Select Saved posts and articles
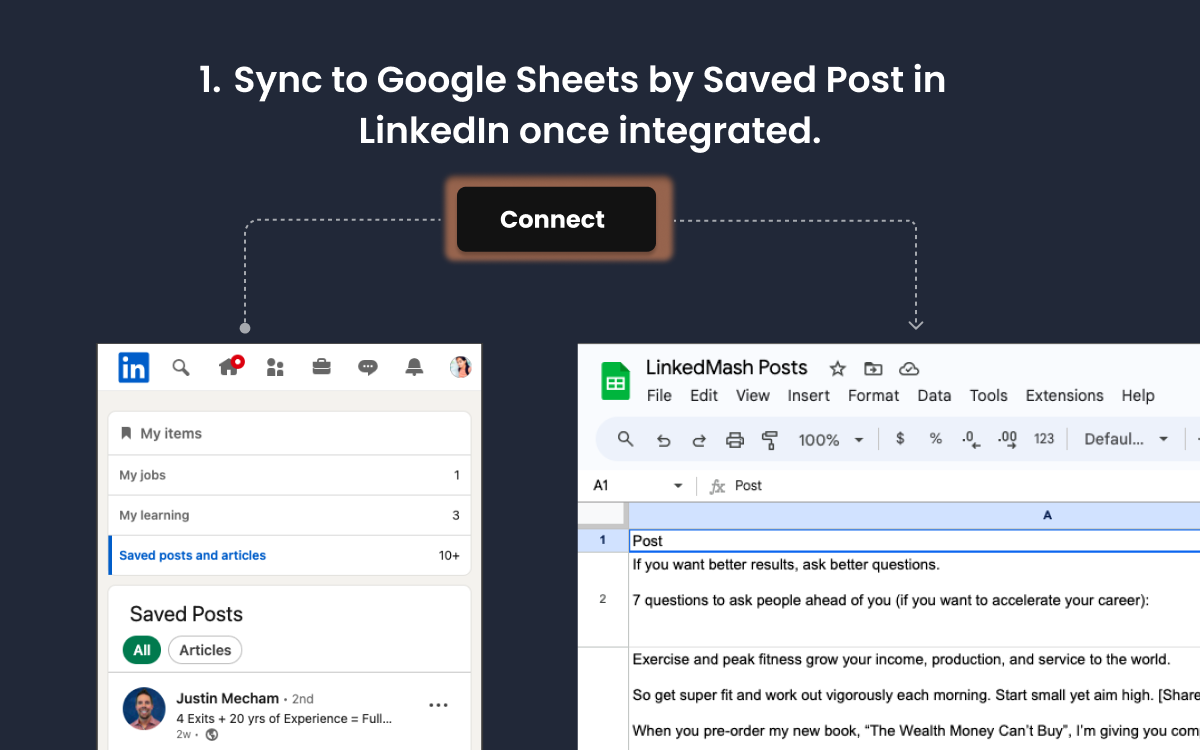 (x=289, y=555)
